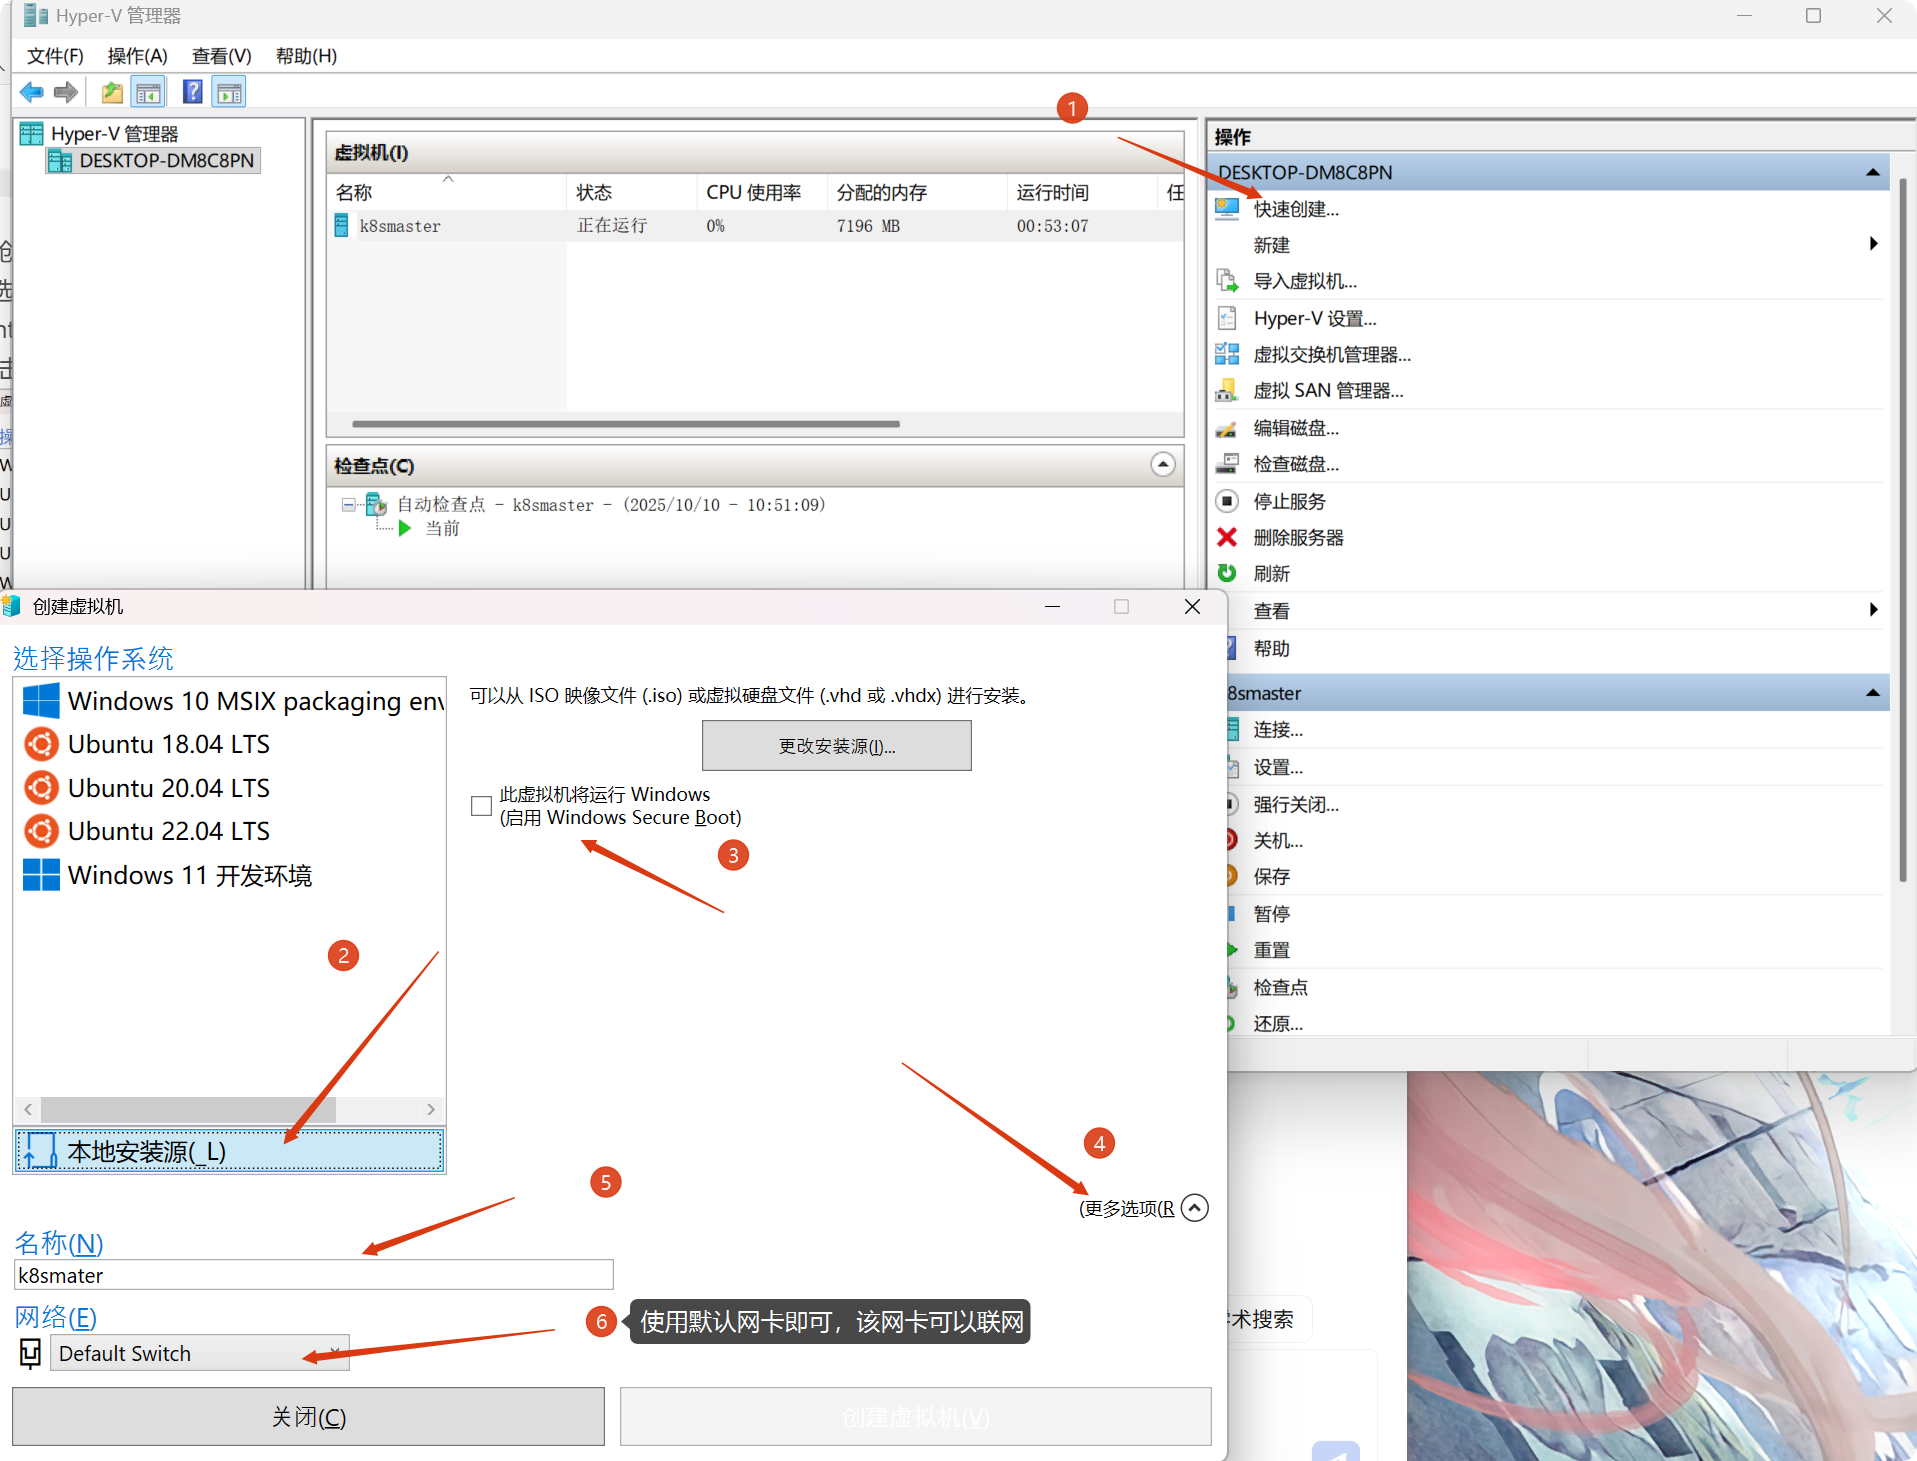The width and height of the screenshot is (1917, 1461).
Task: Click the 虚拟交换机管理器 icon
Action: coord(1227,354)
